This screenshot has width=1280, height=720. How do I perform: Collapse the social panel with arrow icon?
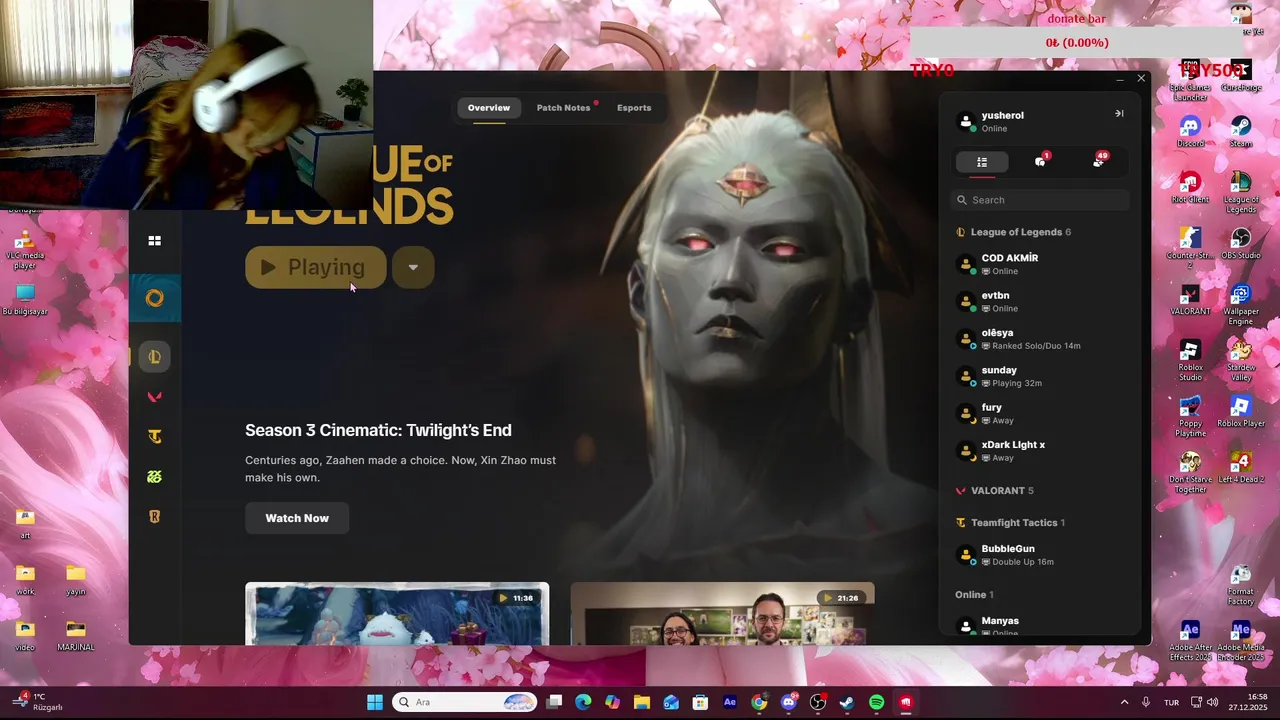[1119, 114]
